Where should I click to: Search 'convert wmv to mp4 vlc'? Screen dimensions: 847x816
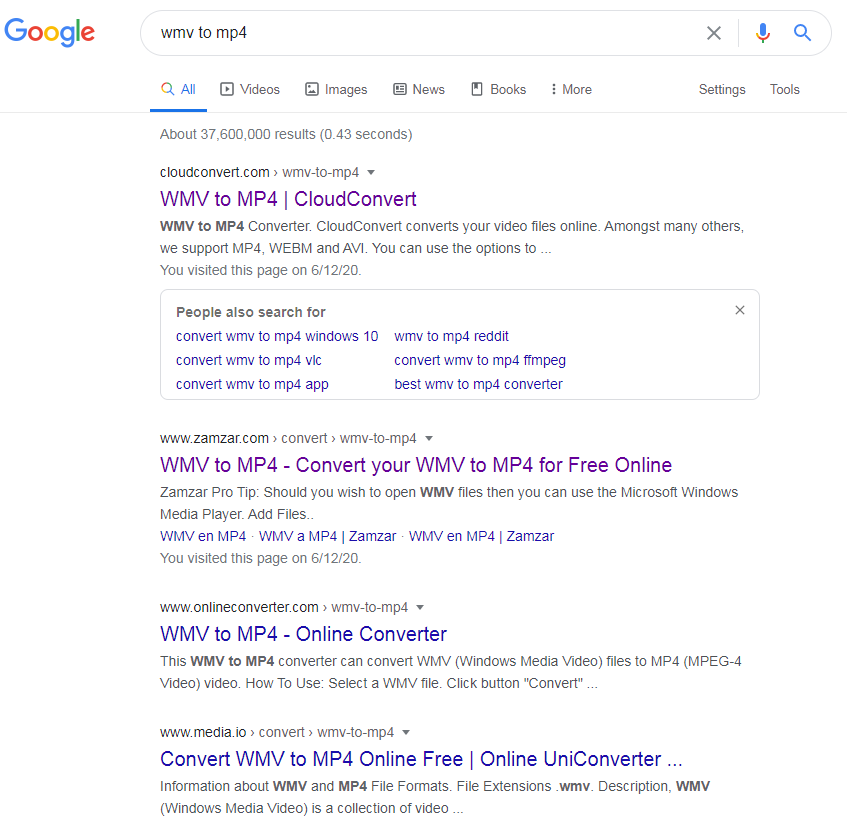[x=249, y=360]
